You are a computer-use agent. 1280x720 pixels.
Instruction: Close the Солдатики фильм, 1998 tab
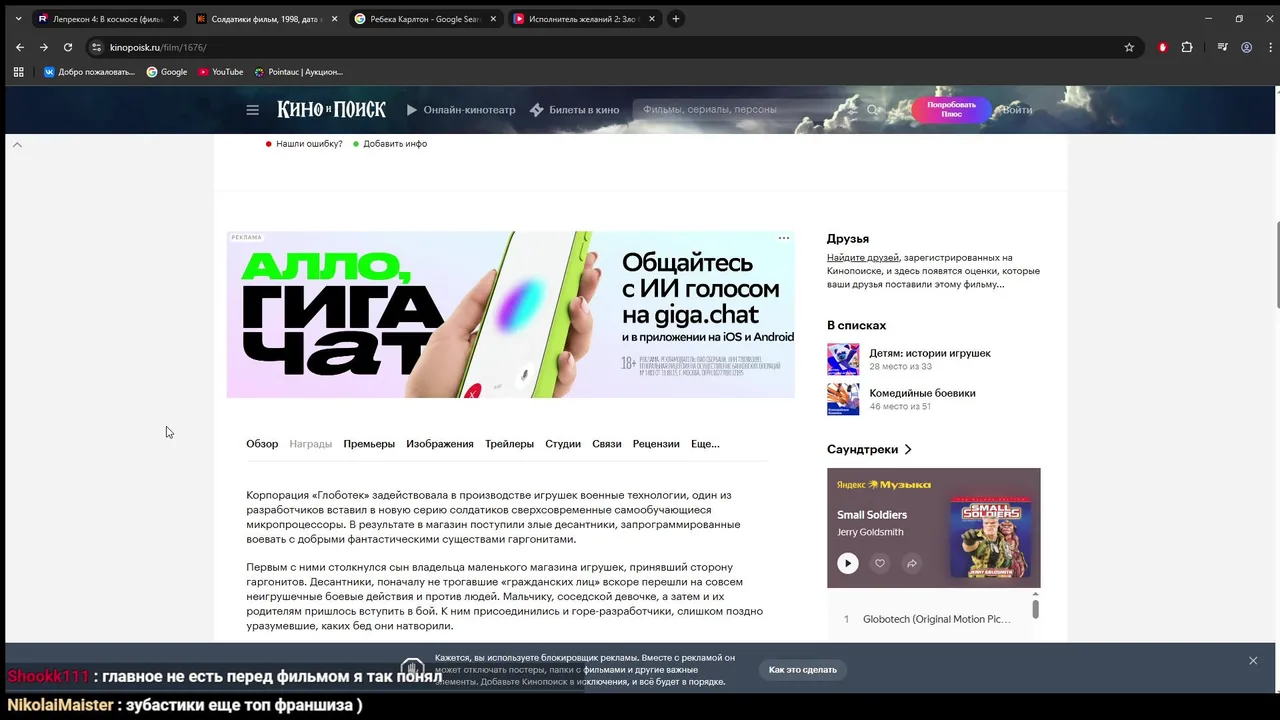click(334, 19)
